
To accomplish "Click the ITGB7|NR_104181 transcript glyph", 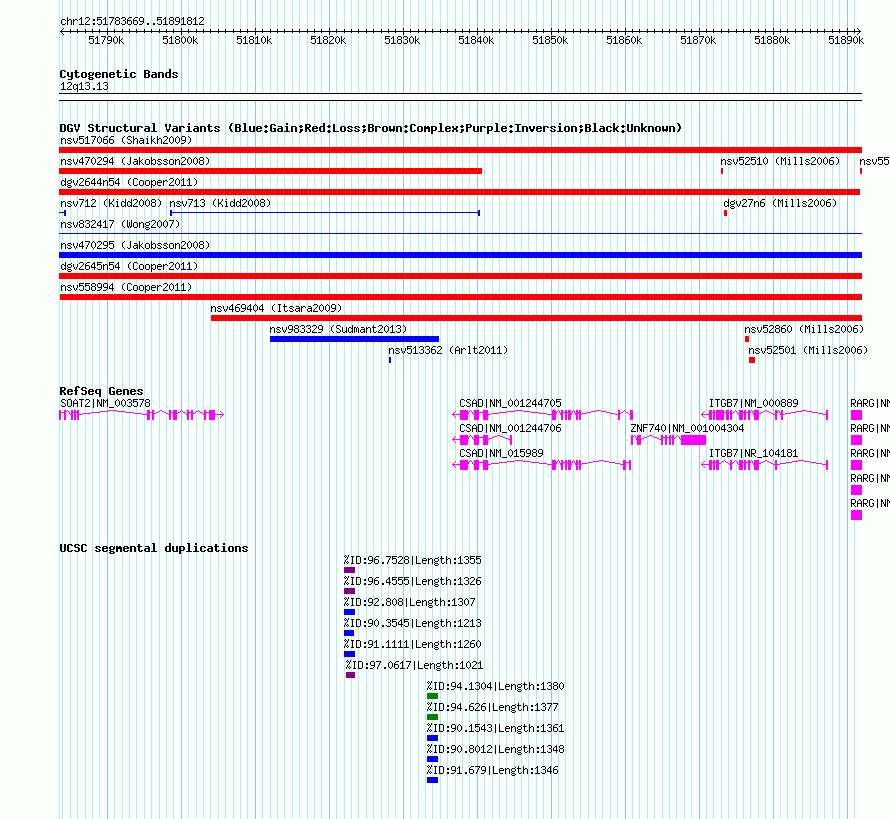I will tap(765, 465).
